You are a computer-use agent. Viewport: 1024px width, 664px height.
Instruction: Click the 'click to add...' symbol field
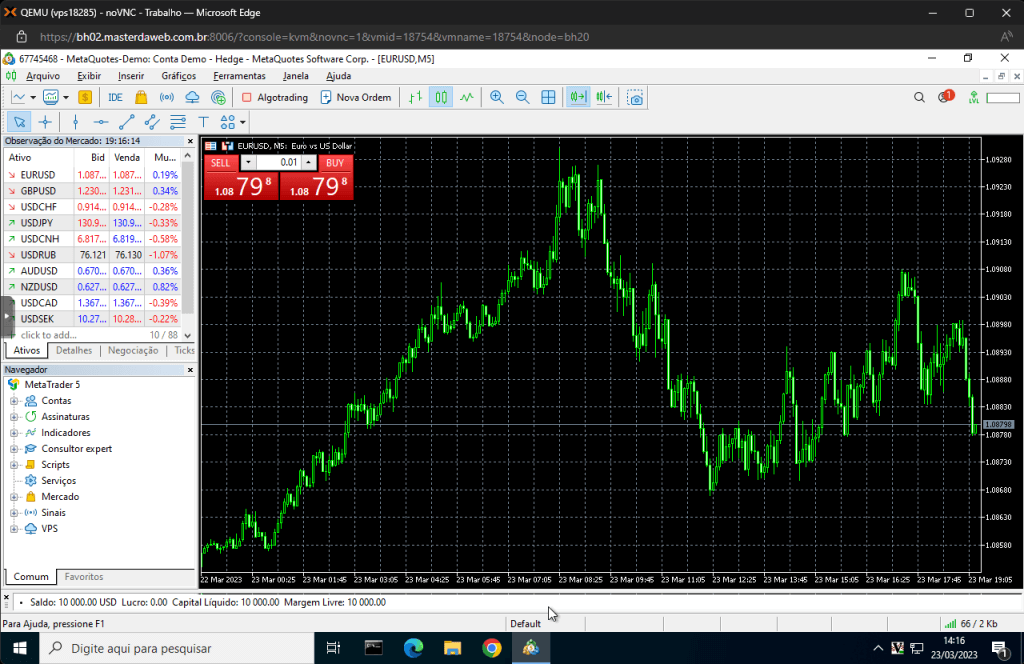[x=49, y=335]
